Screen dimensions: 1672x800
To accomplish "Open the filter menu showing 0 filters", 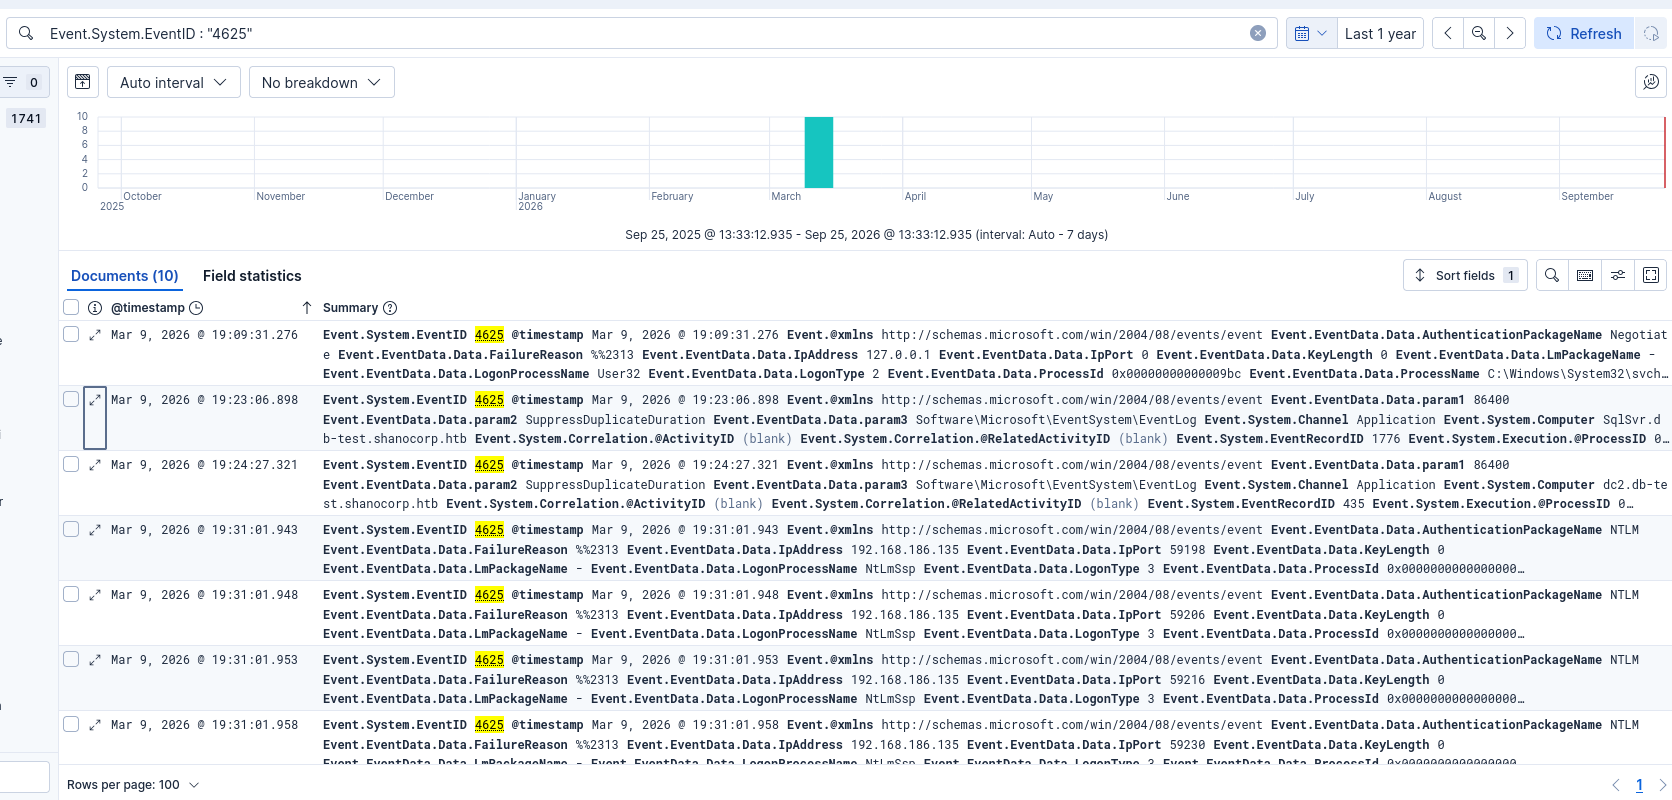I will 22,82.
